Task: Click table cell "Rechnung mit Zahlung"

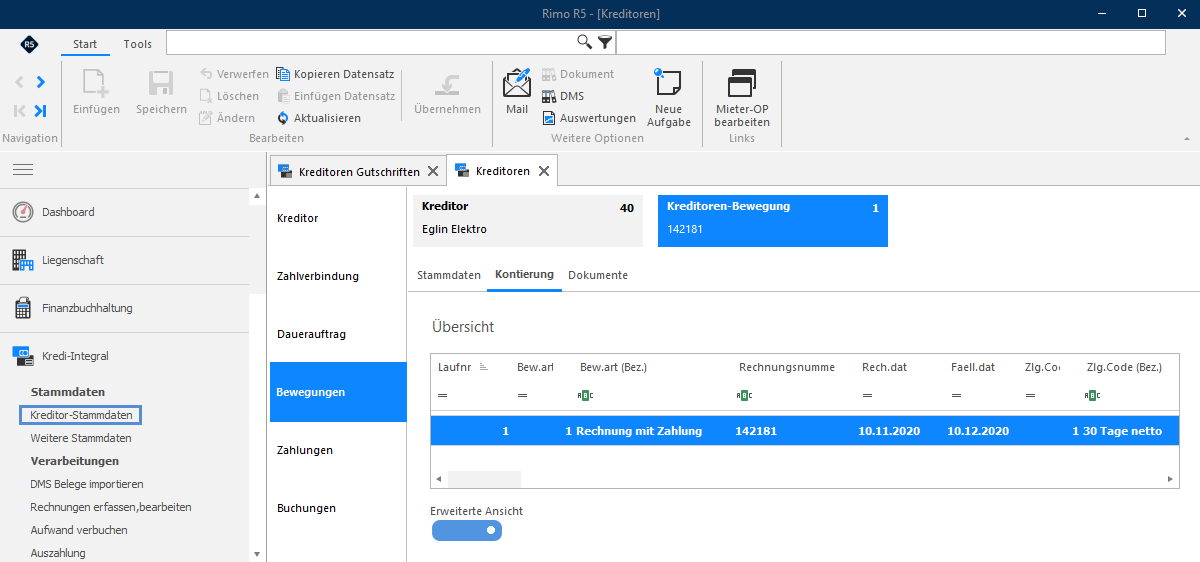Action: (x=639, y=431)
